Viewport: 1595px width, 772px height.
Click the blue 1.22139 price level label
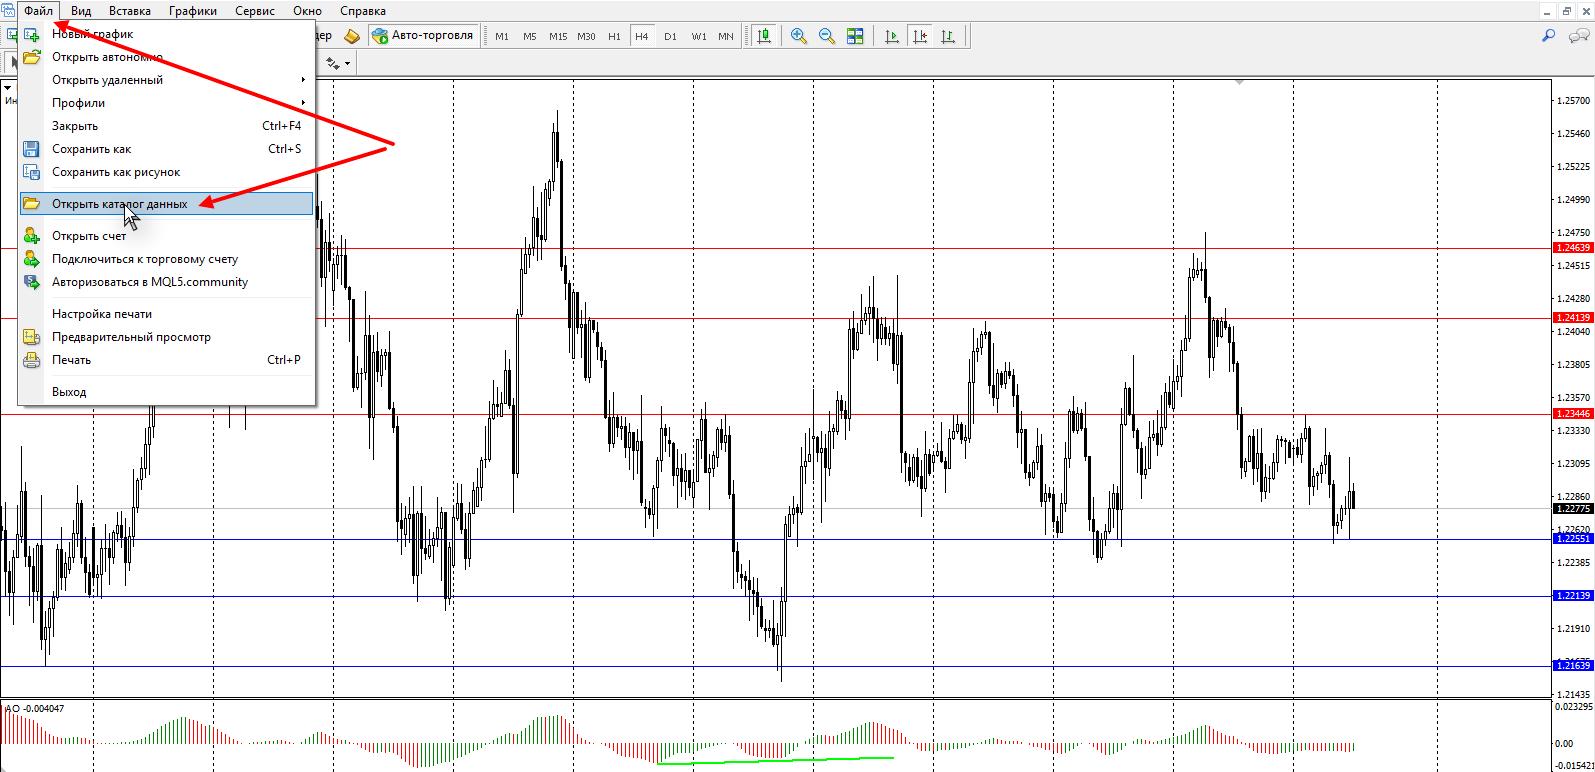pos(1573,596)
